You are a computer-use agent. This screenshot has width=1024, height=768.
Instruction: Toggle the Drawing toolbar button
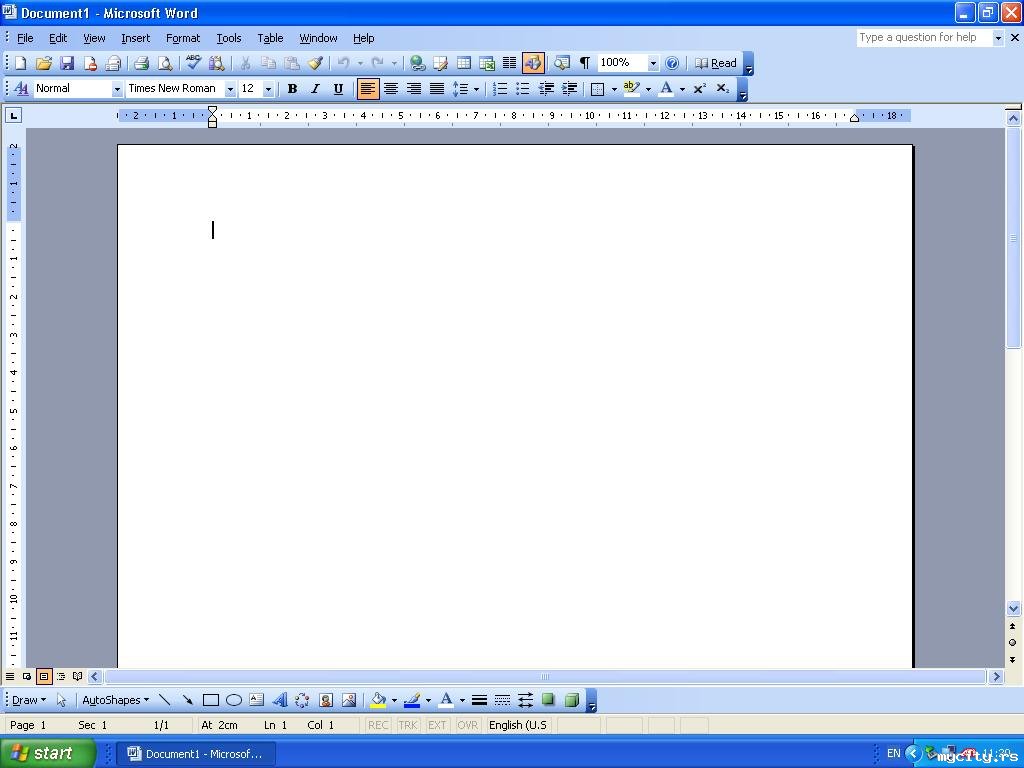coord(533,63)
